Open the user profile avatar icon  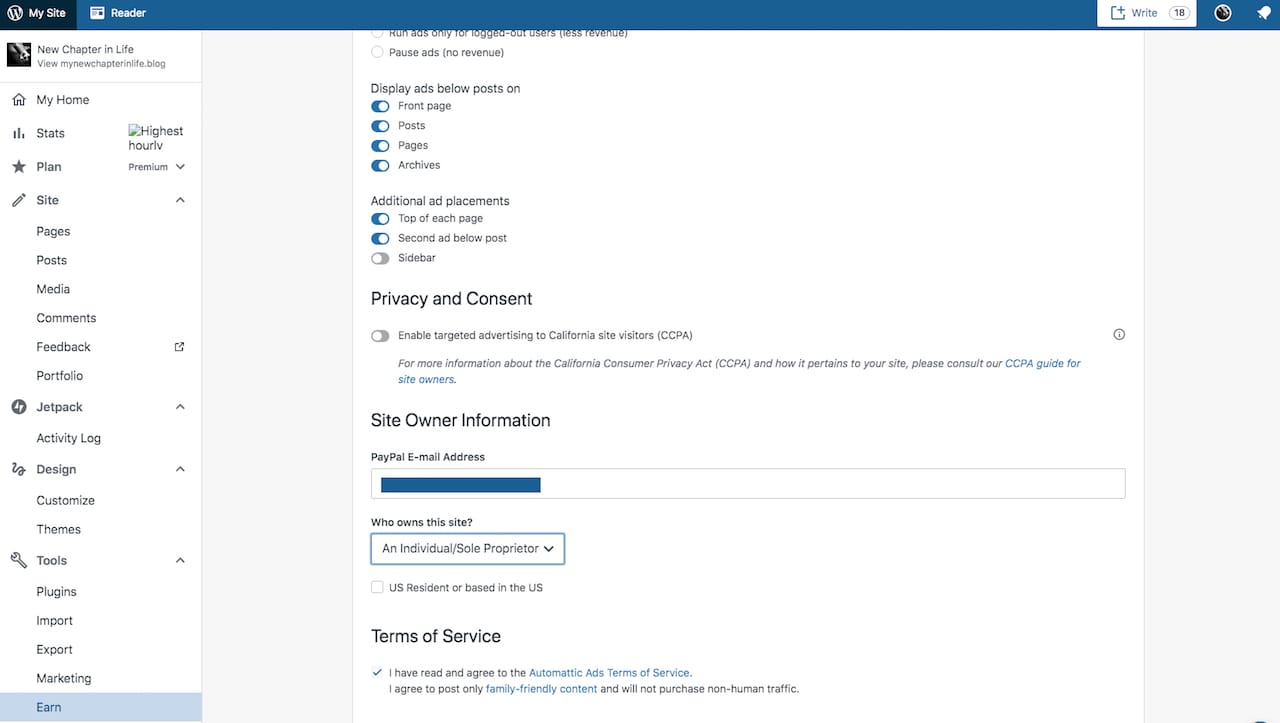(1222, 13)
